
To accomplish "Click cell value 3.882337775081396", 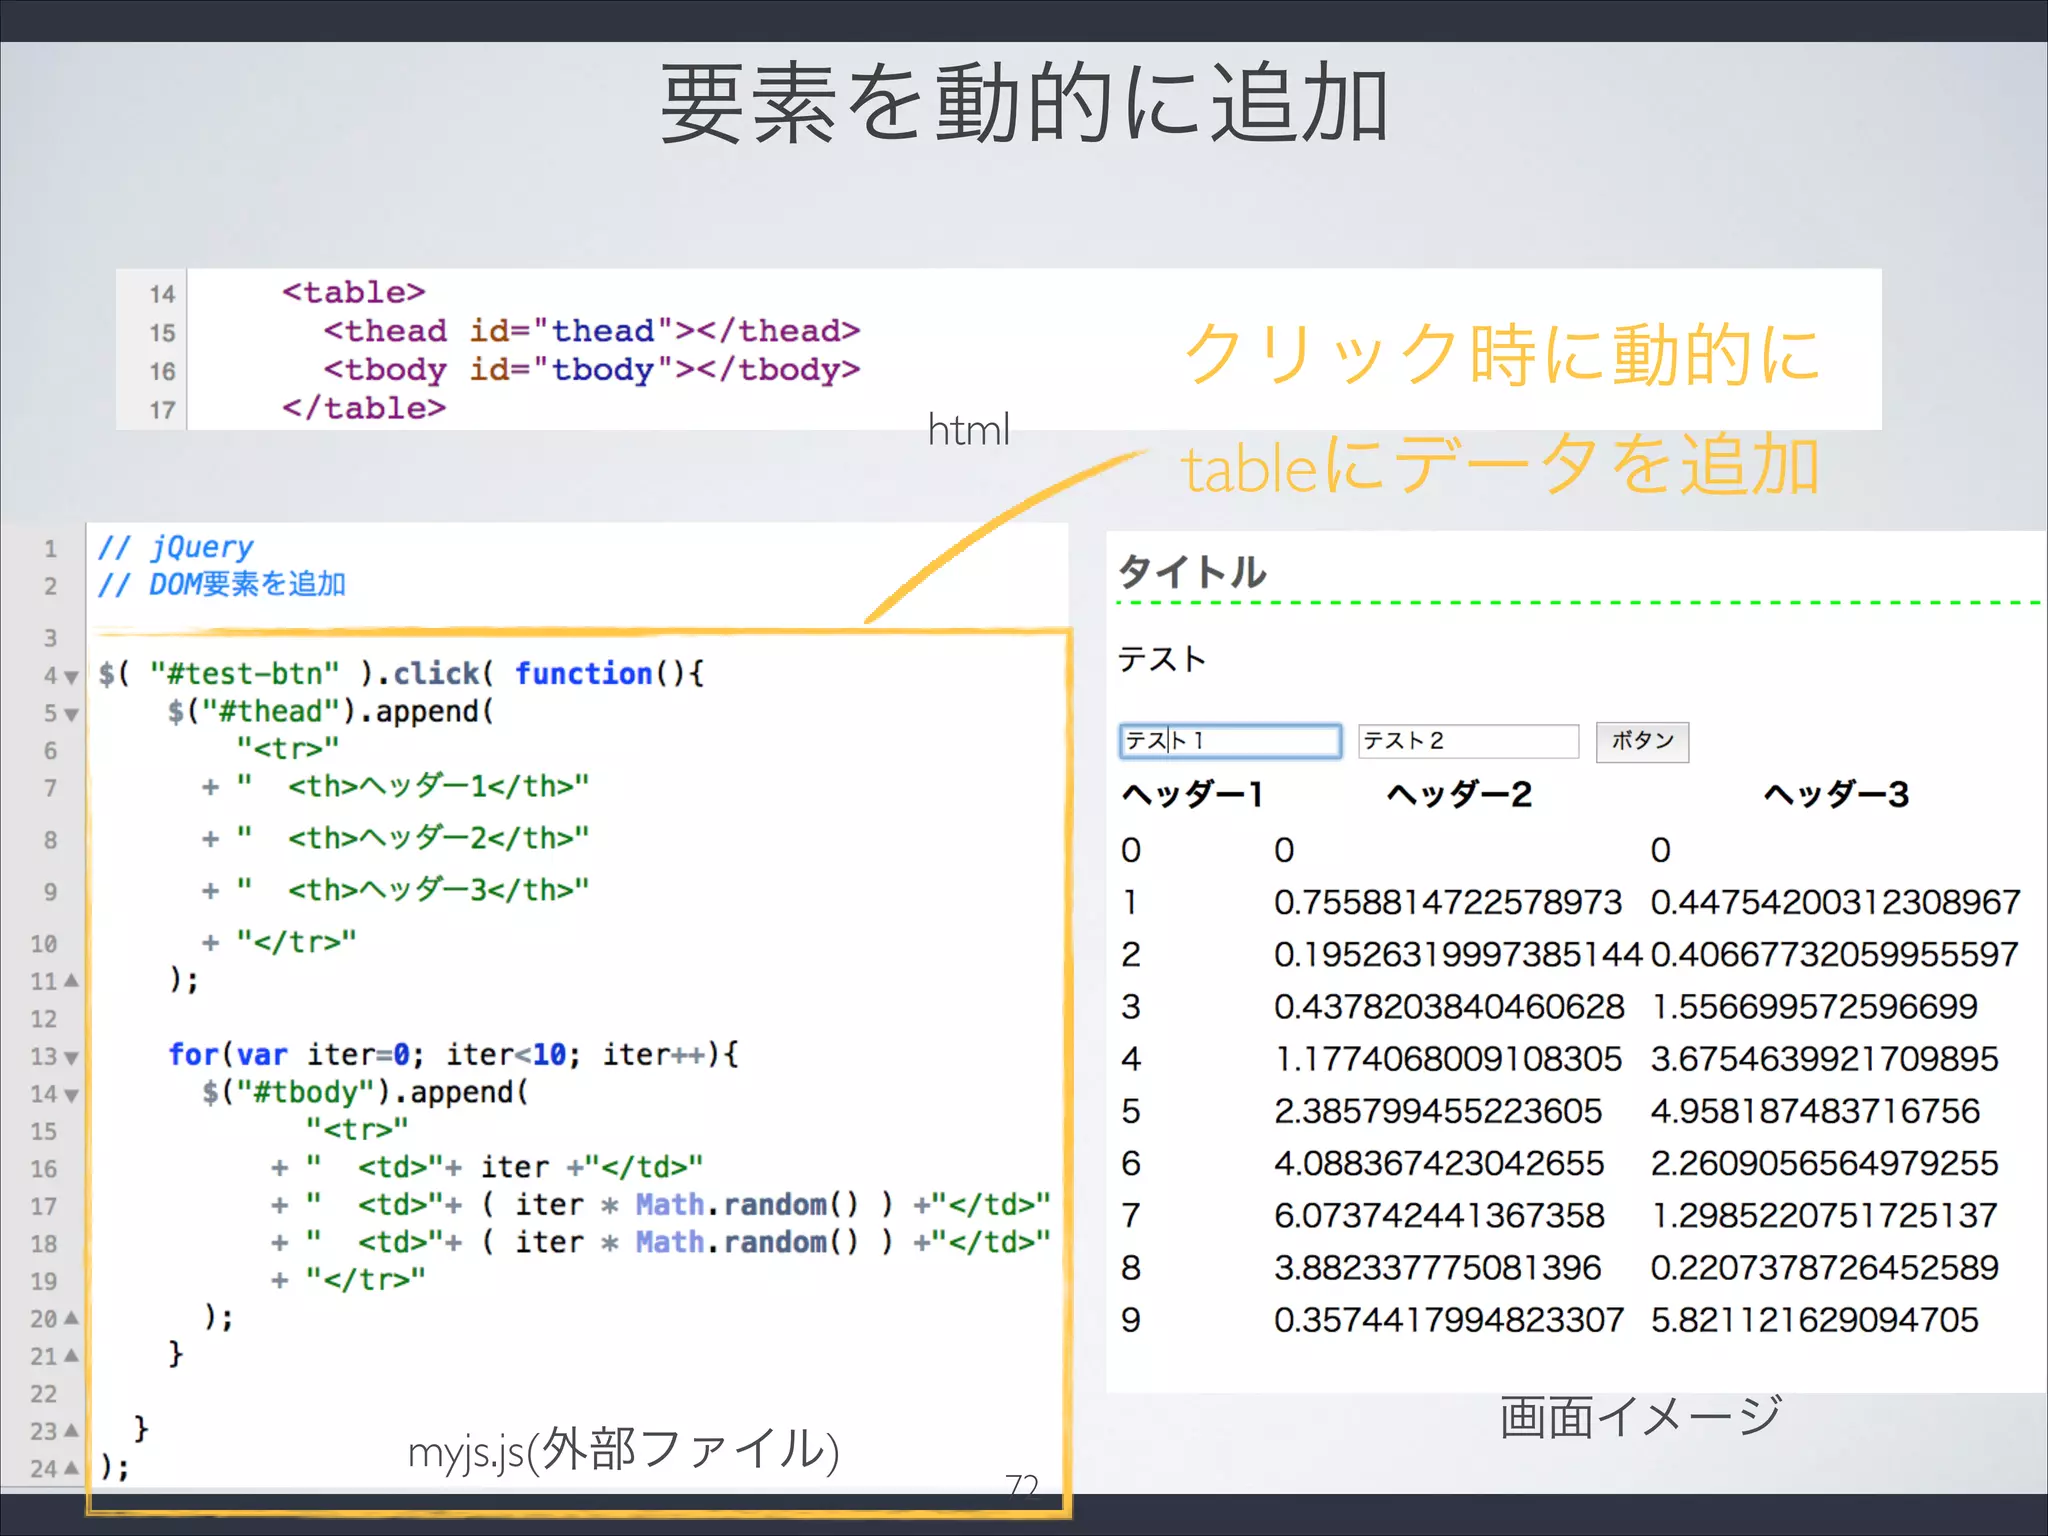I will [1437, 1267].
